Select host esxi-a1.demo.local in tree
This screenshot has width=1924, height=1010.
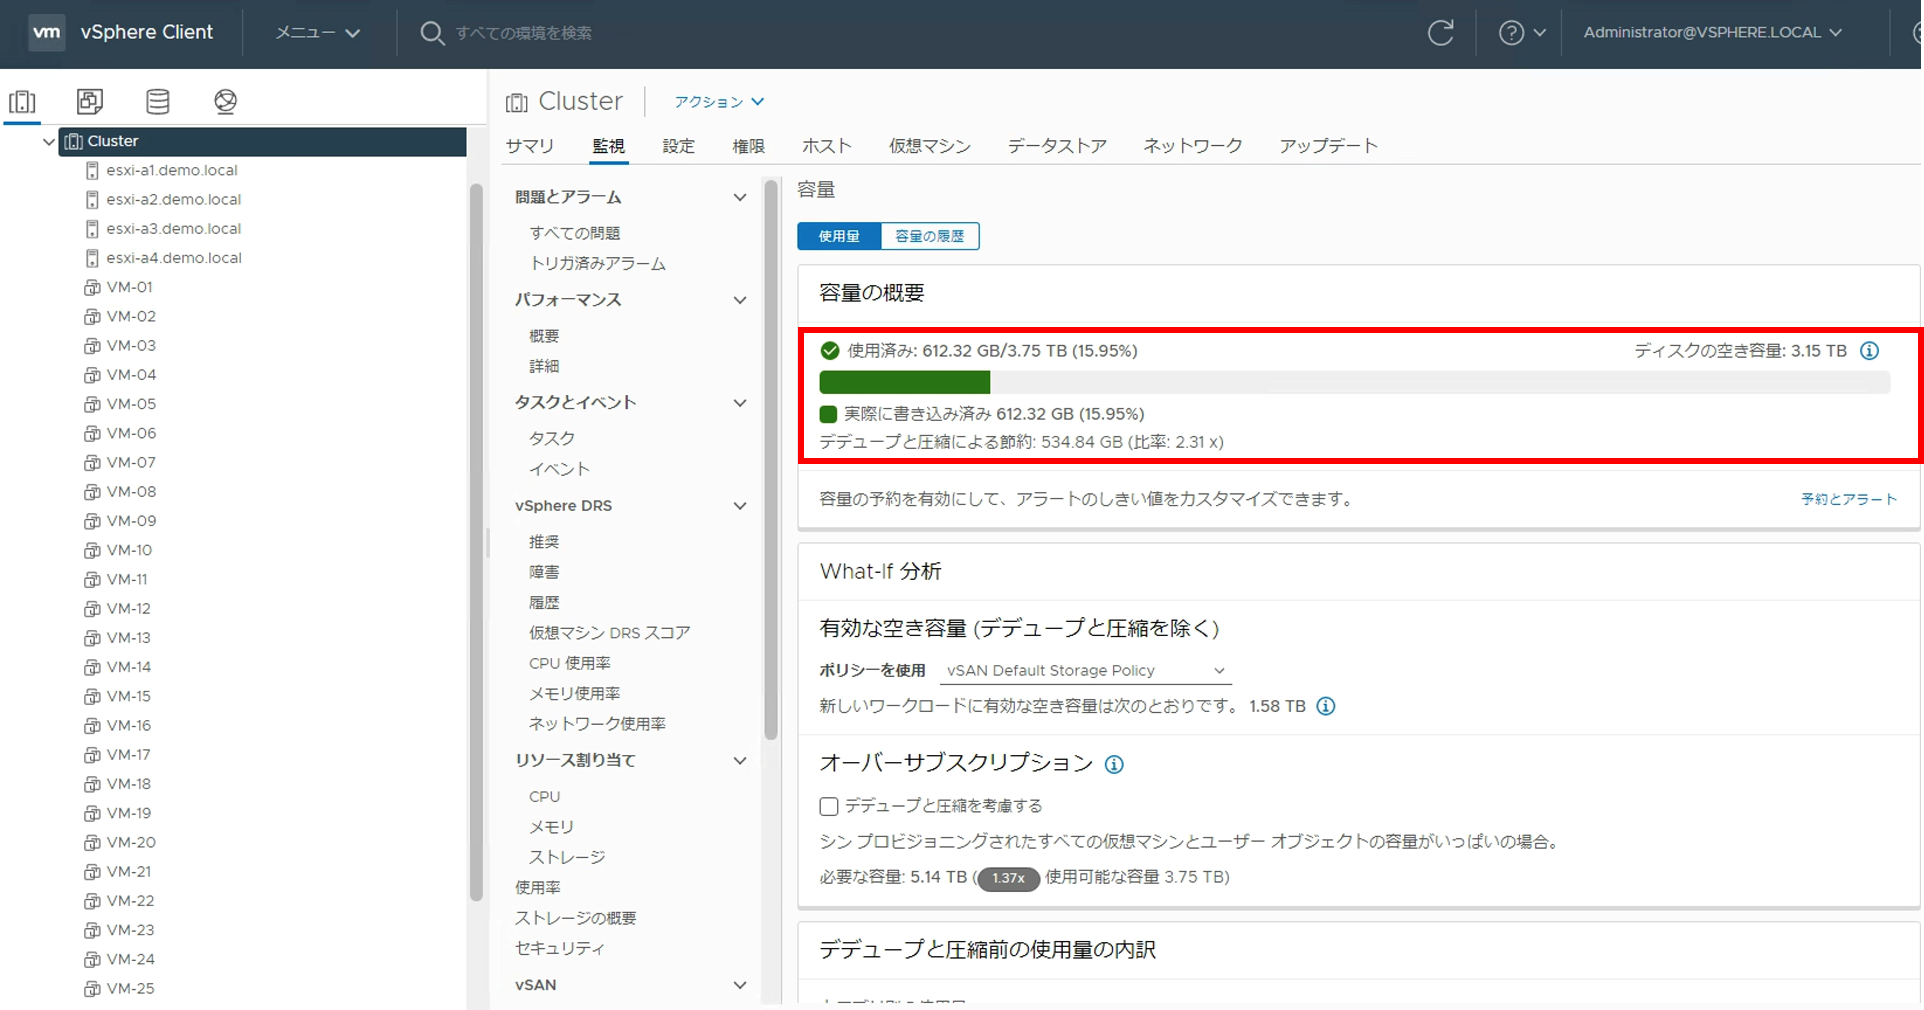pos(172,170)
